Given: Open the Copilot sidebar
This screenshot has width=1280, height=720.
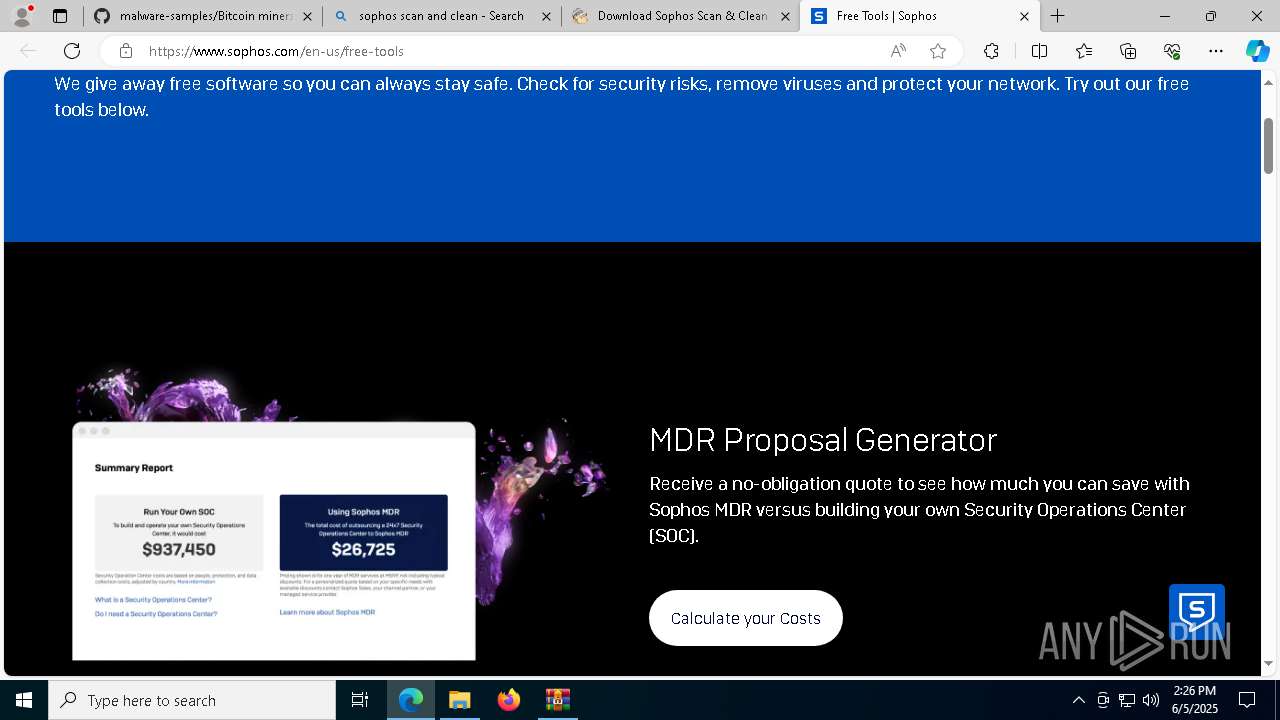Looking at the screenshot, I should [x=1257, y=51].
